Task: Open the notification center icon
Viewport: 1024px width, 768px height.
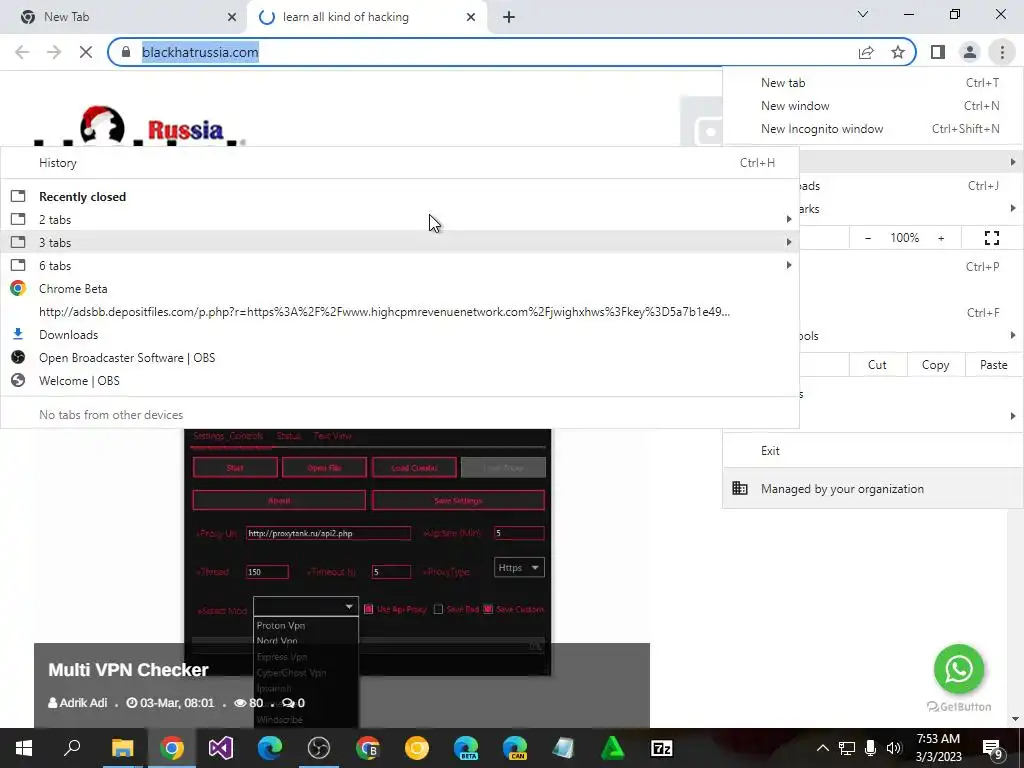Action: point(992,749)
